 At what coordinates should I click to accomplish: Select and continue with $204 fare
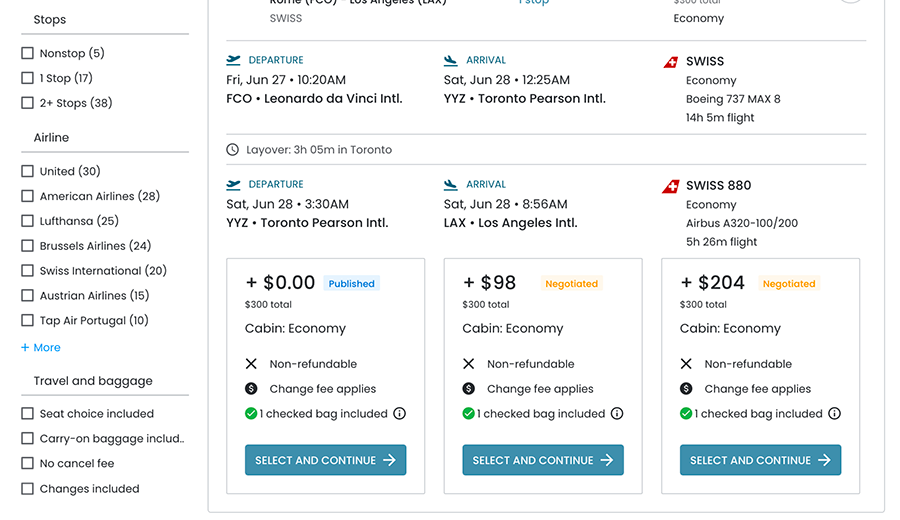click(760, 460)
